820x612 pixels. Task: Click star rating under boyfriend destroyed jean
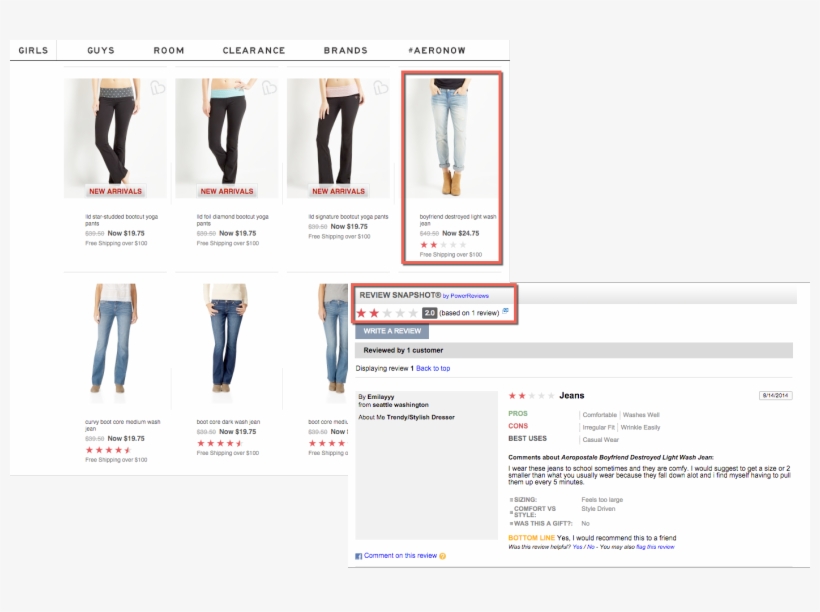442,245
